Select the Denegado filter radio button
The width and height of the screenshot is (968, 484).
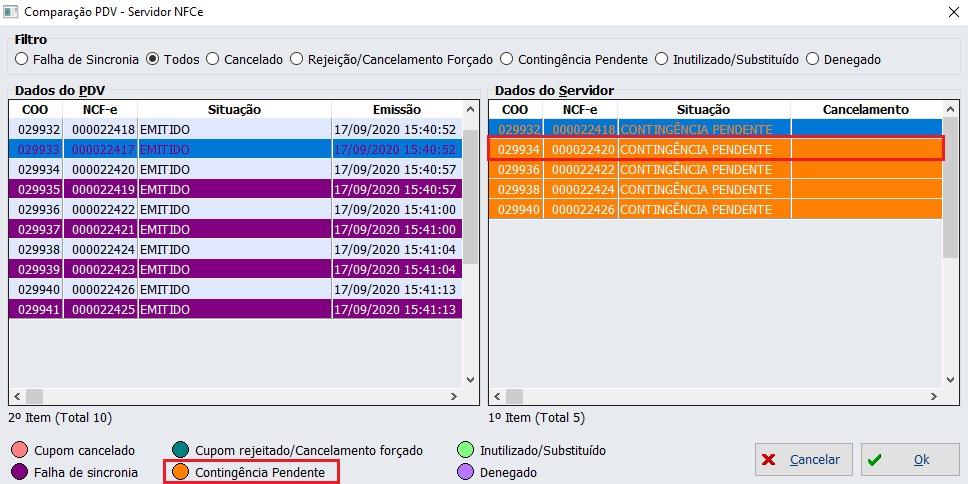point(812,59)
